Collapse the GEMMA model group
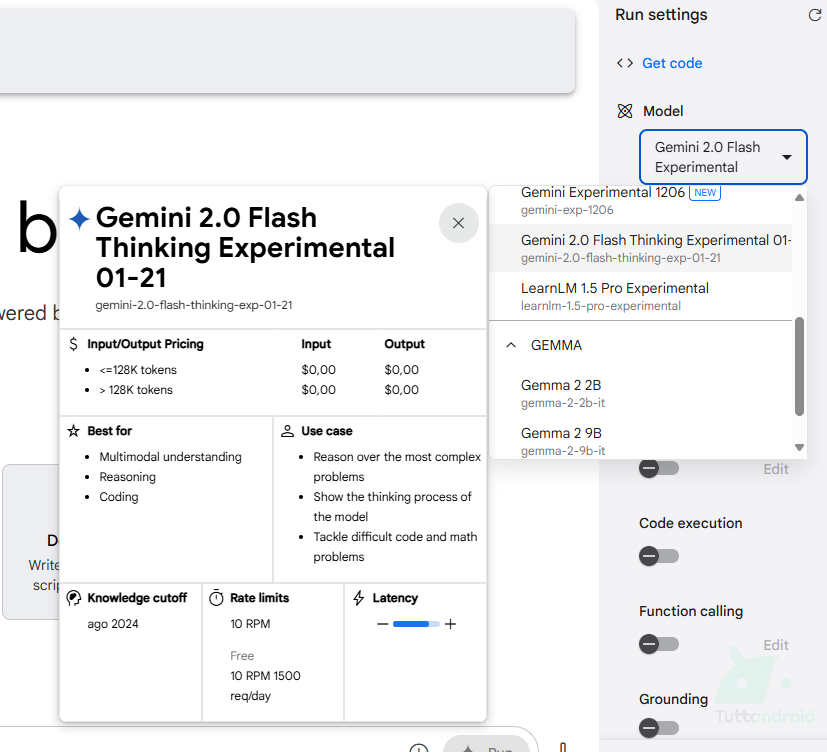Image resolution: width=827 pixels, height=752 pixels. tap(511, 345)
